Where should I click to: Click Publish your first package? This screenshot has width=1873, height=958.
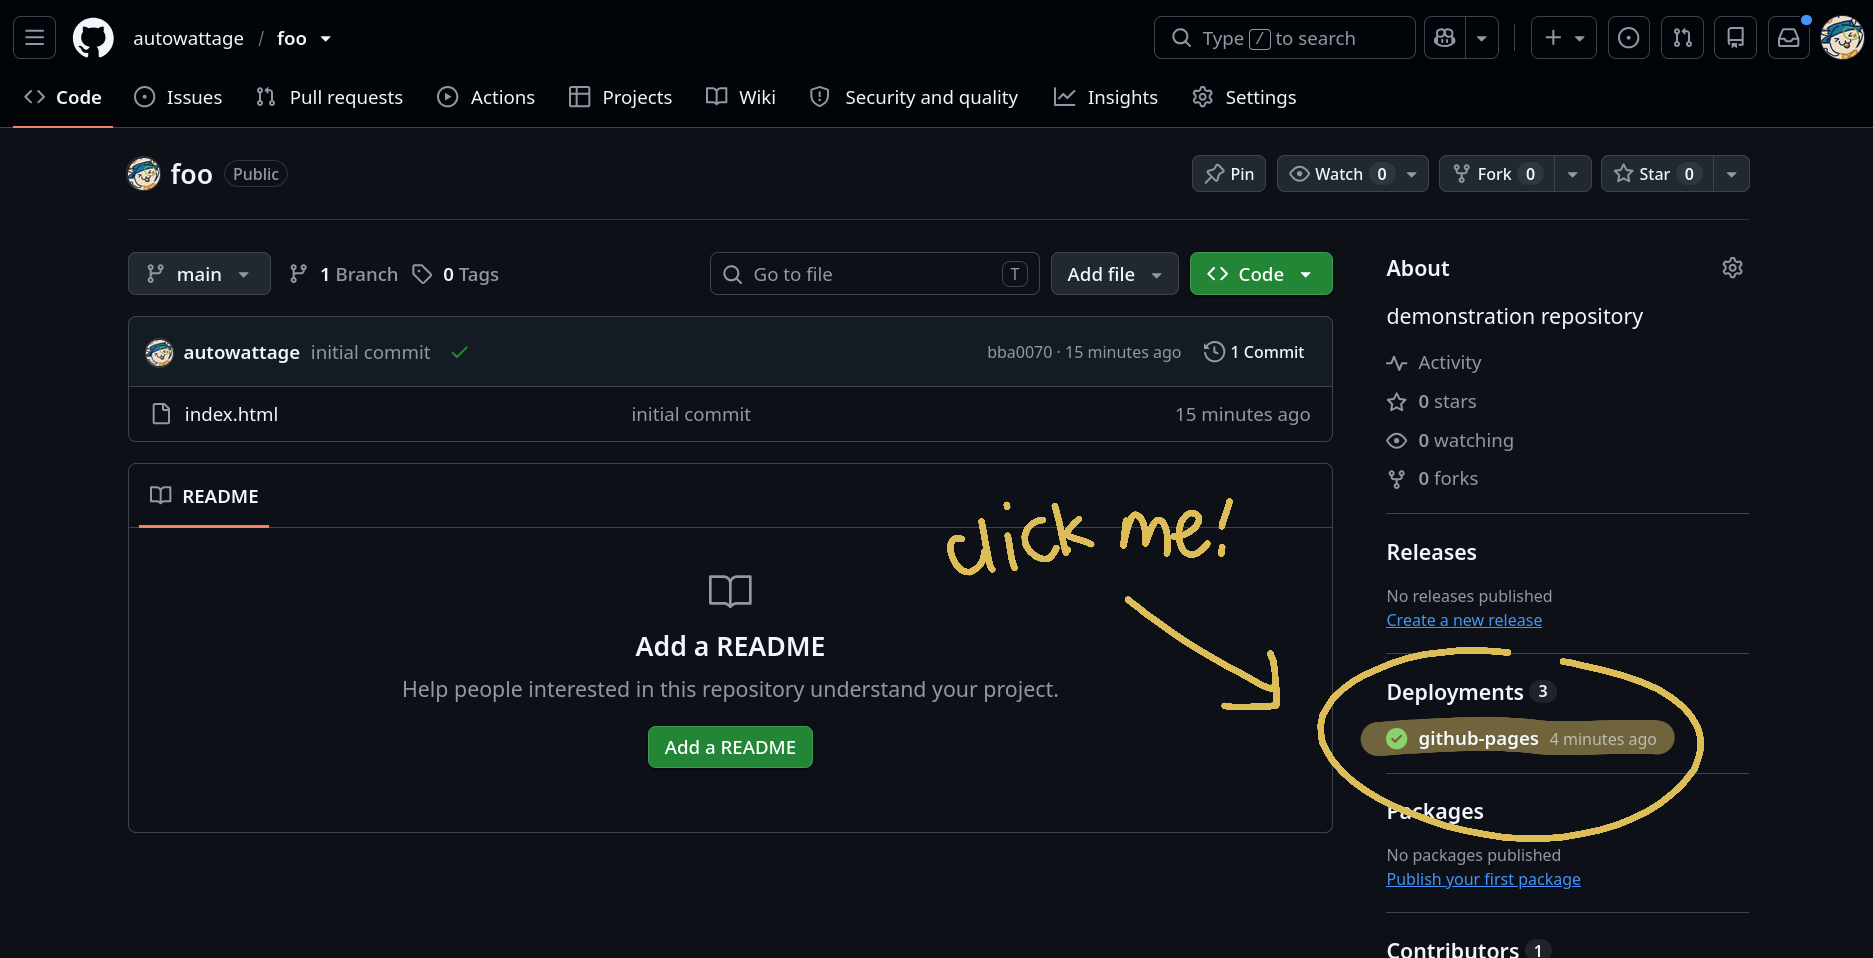coord(1483,879)
